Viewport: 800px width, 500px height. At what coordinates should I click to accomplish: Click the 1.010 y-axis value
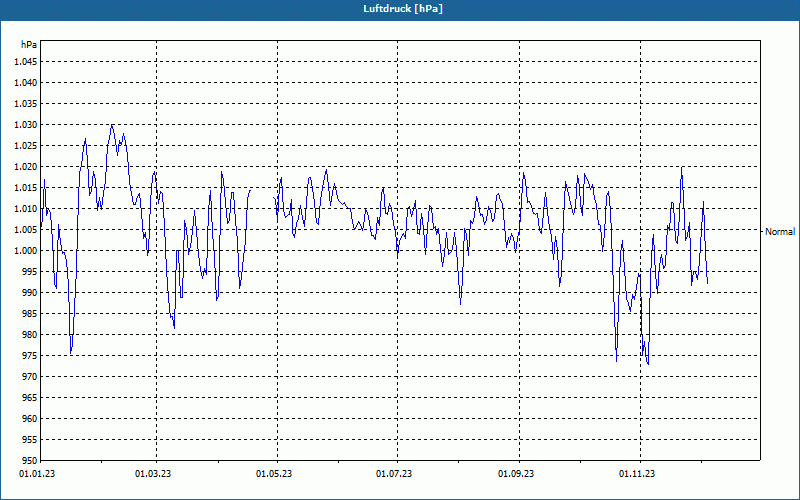(26, 209)
